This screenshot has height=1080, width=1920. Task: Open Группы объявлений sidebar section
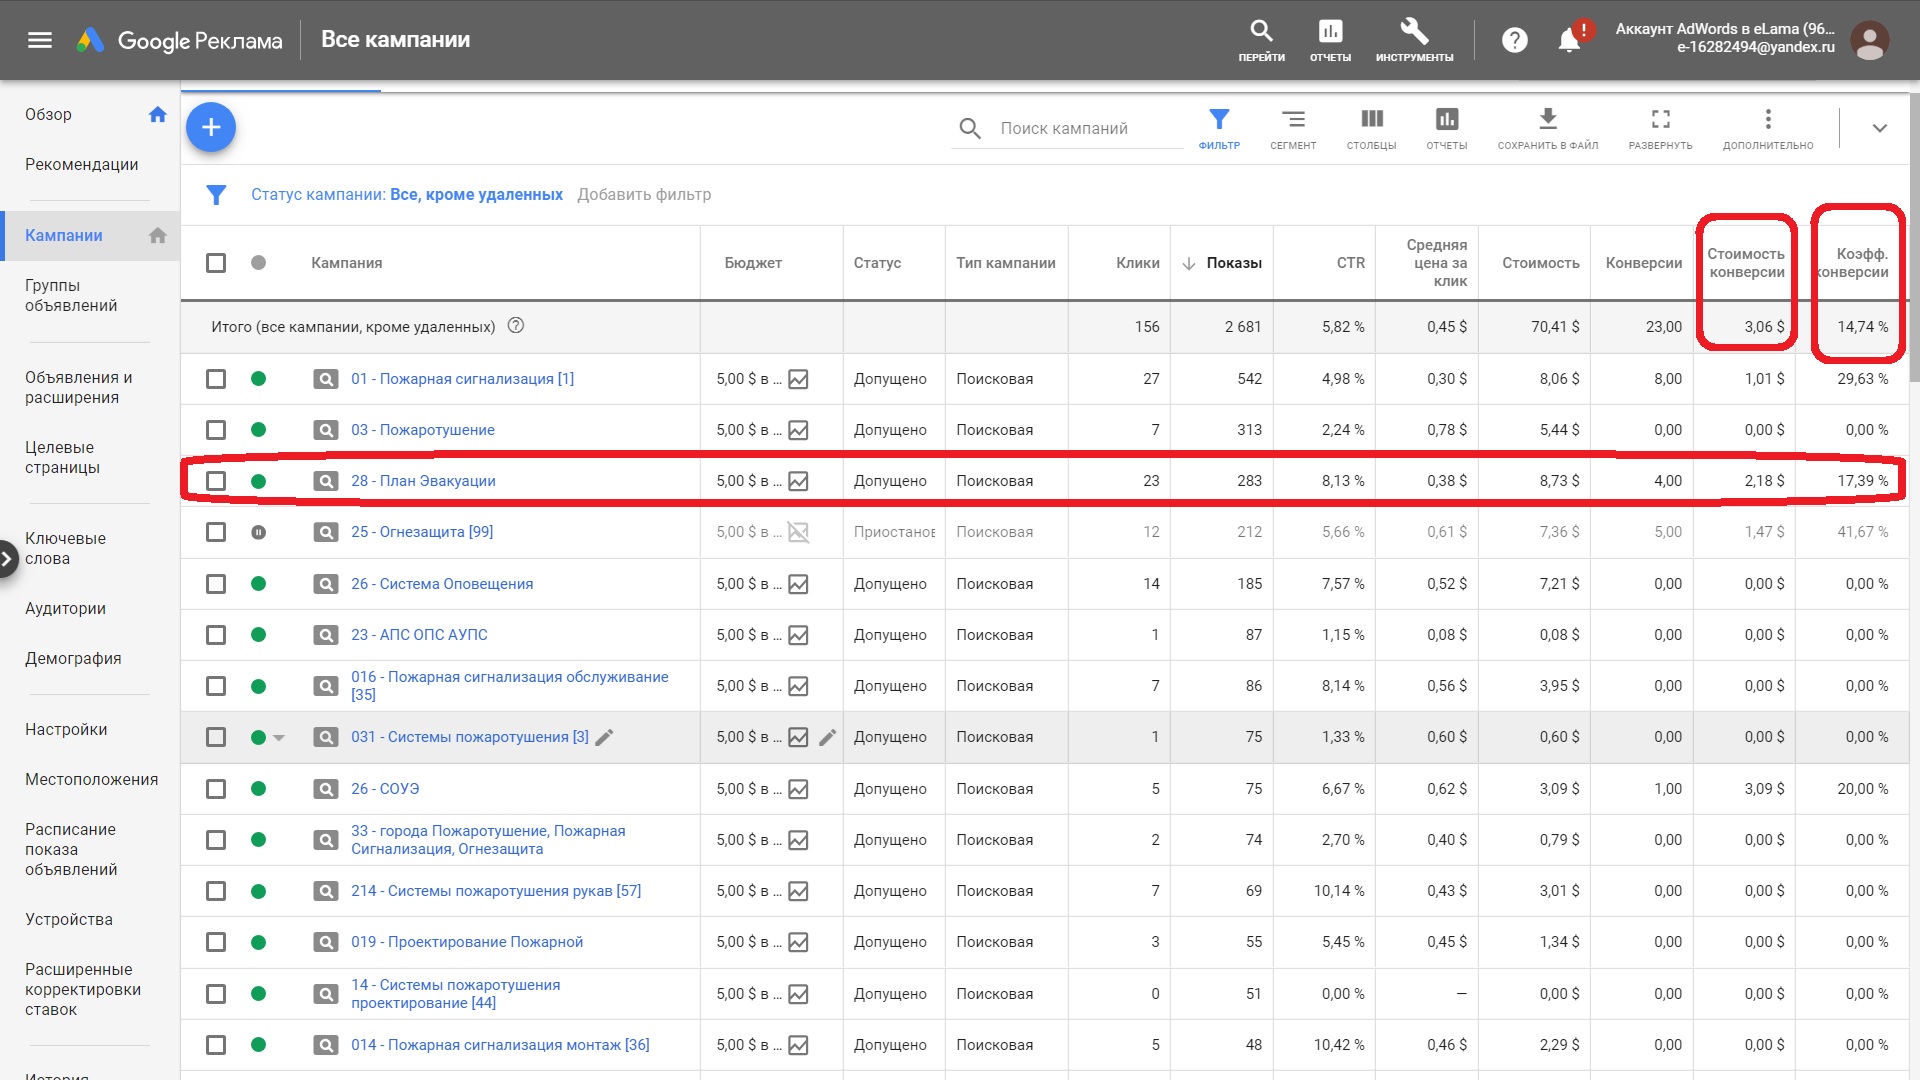coord(70,295)
